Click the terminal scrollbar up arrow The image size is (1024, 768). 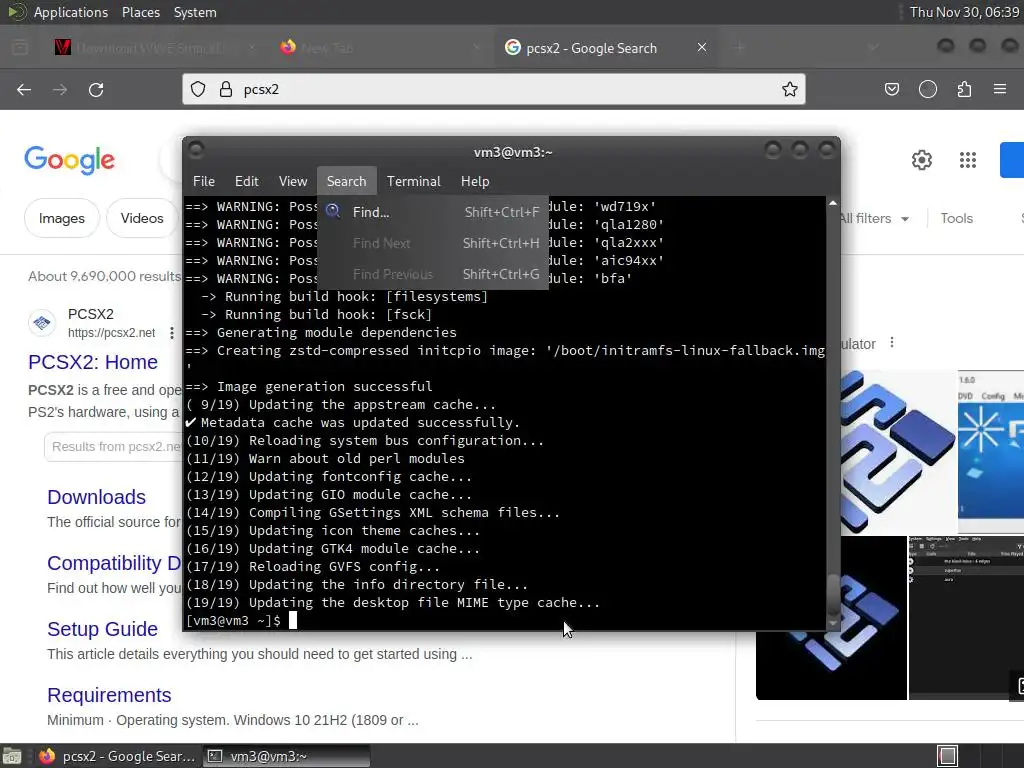point(833,203)
